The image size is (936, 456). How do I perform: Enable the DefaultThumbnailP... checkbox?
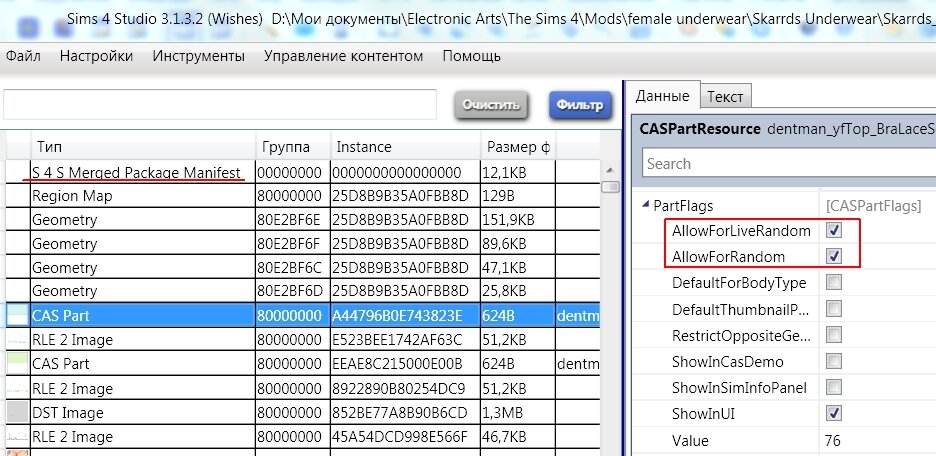(834, 309)
